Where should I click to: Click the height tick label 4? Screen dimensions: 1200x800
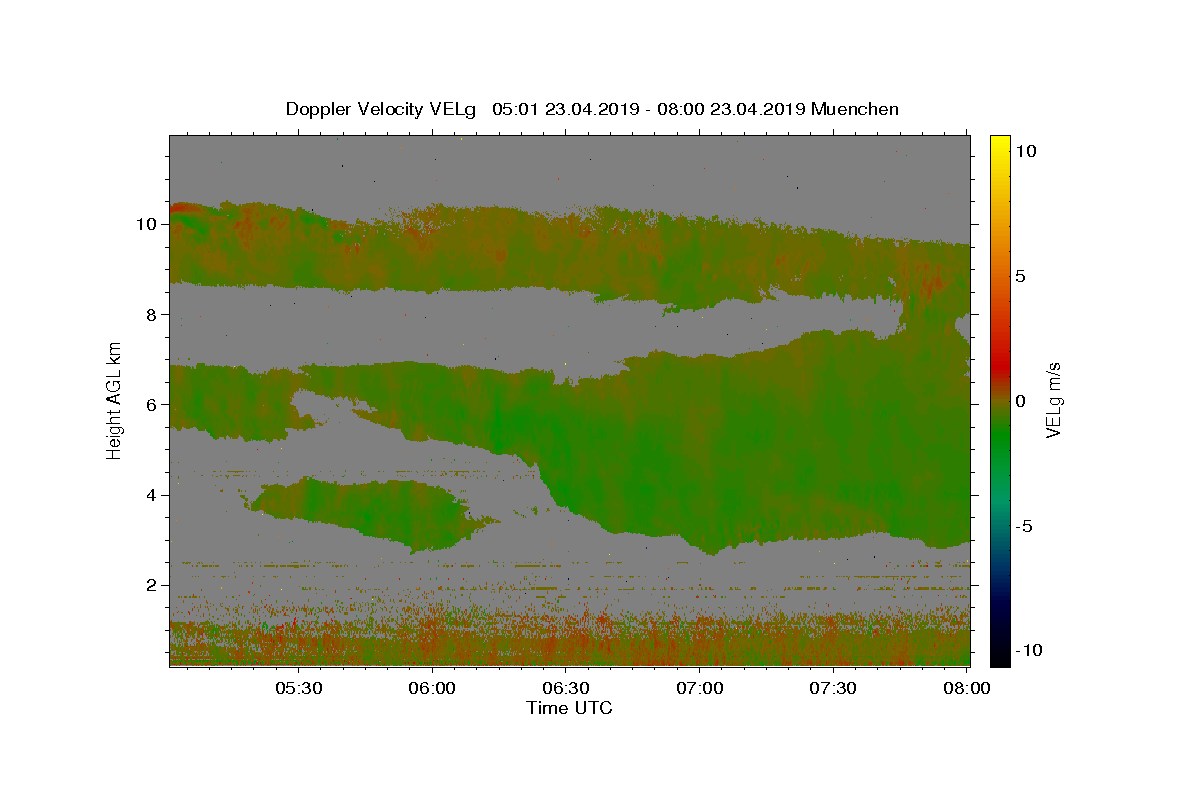coord(151,494)
